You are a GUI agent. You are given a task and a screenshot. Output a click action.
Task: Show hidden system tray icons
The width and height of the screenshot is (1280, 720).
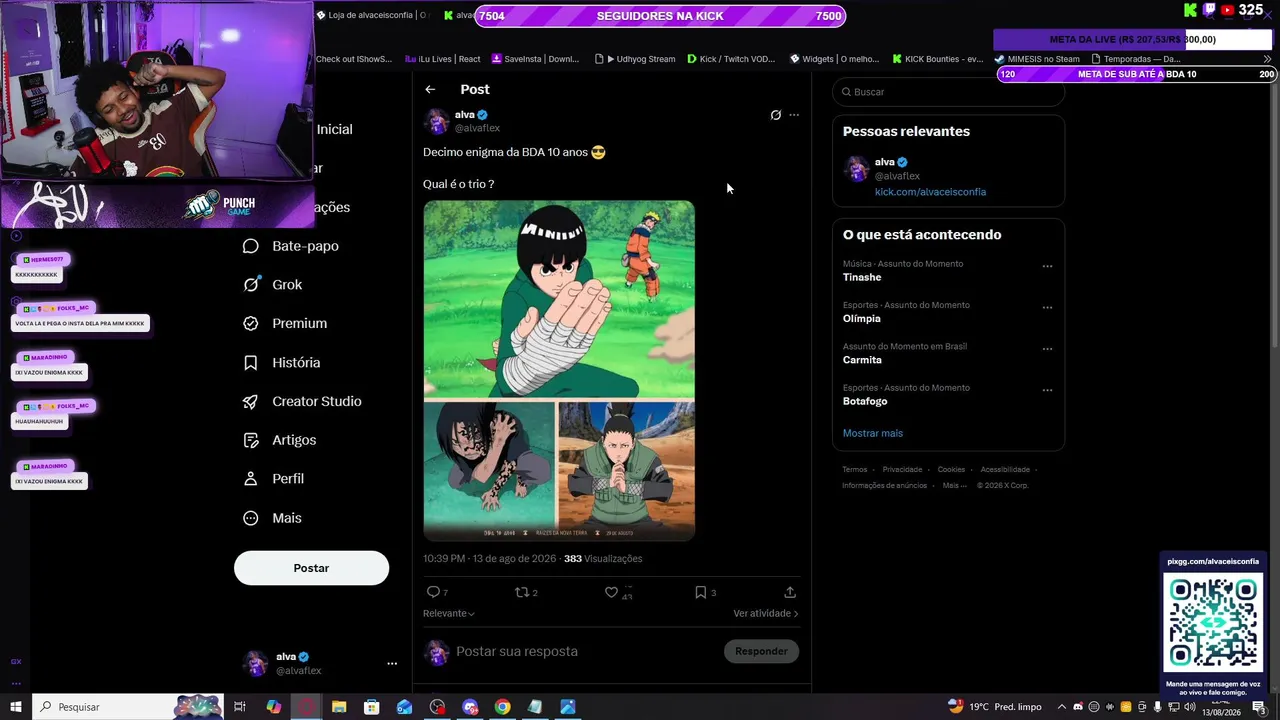[x=1062, y=707]
